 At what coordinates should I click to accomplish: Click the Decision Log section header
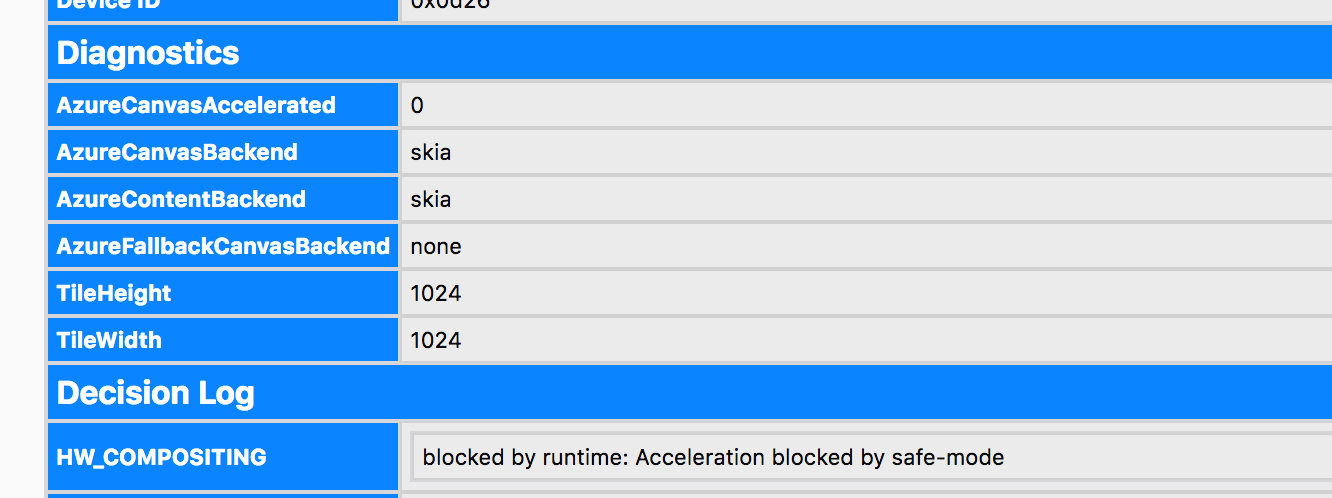click(156, 393)
